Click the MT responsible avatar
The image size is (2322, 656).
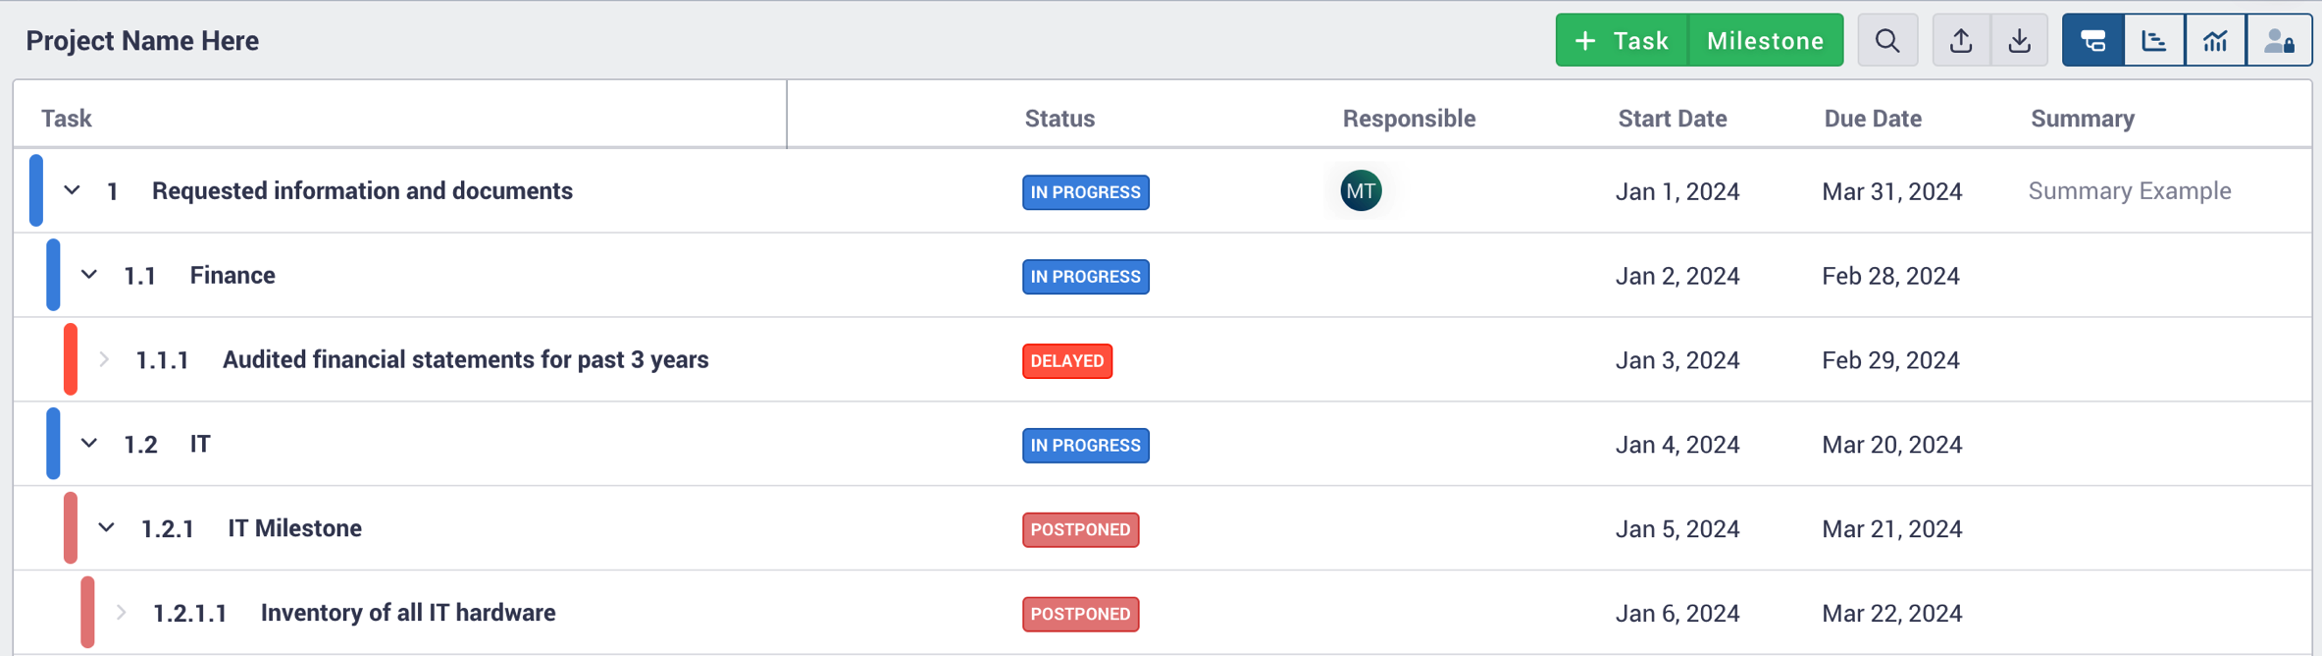tap(1361, 190)
